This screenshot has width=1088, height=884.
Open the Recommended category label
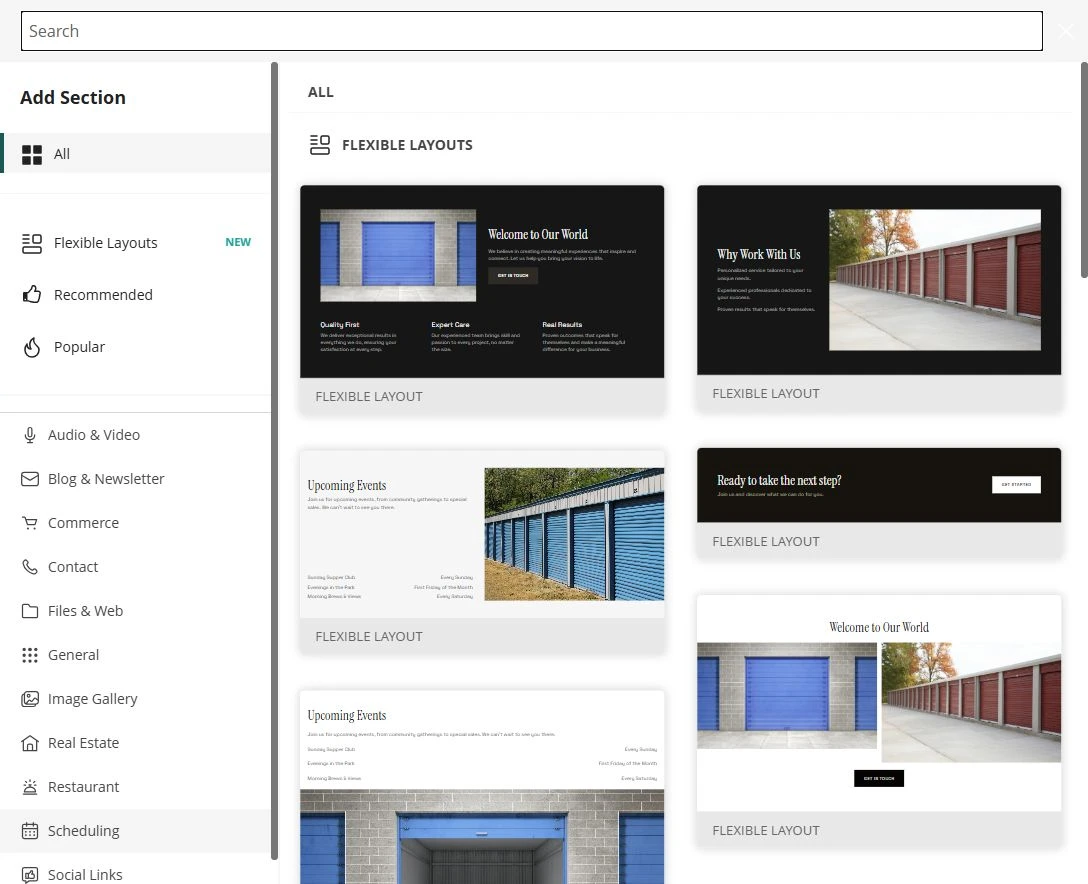103,295
